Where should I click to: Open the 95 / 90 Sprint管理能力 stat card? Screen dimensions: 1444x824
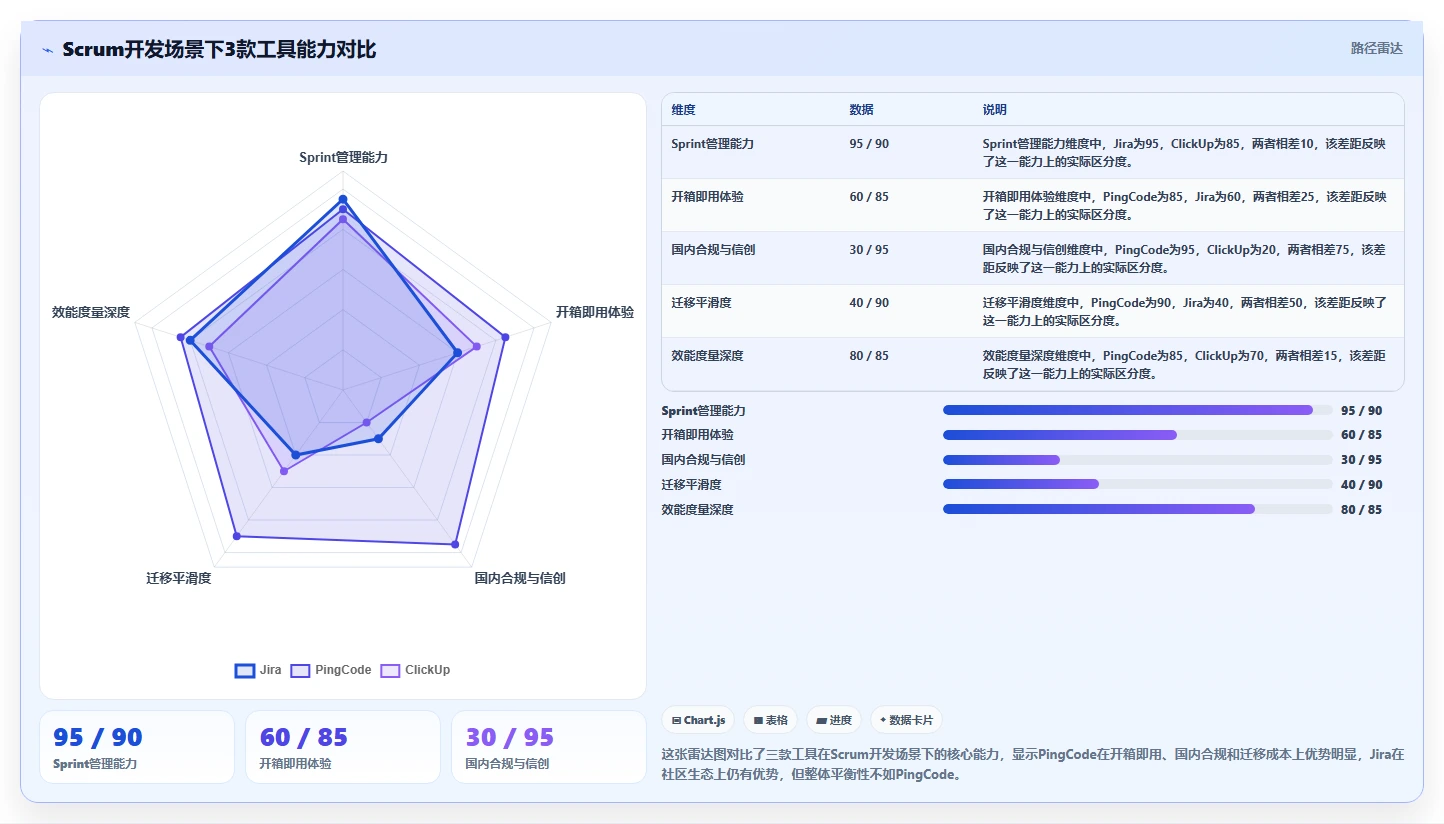tap(137, 747)
